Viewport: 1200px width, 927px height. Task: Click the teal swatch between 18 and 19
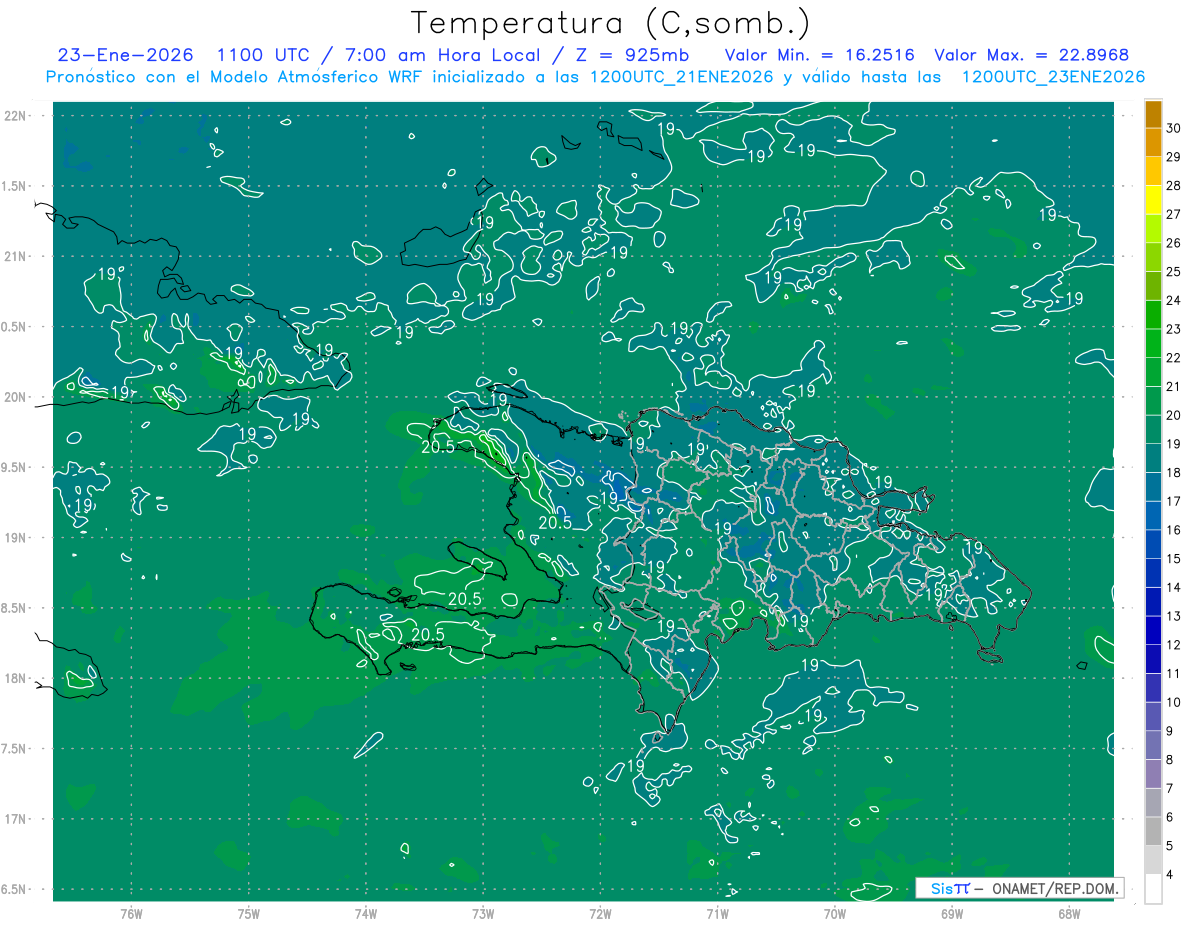tap(1153, 459)
